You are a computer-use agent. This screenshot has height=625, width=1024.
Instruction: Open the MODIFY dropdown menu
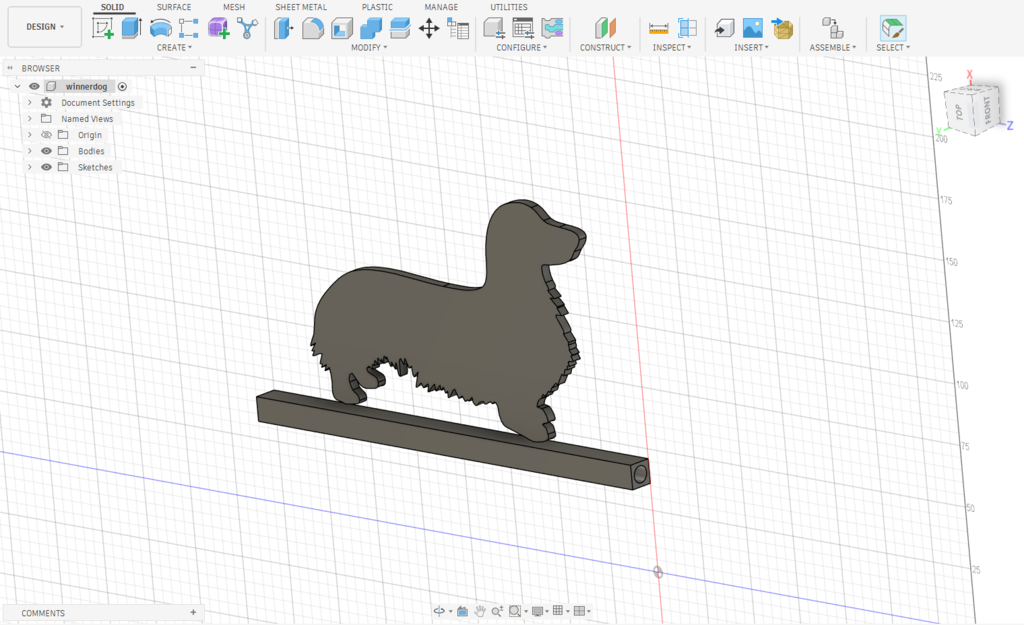coord(369,48)
